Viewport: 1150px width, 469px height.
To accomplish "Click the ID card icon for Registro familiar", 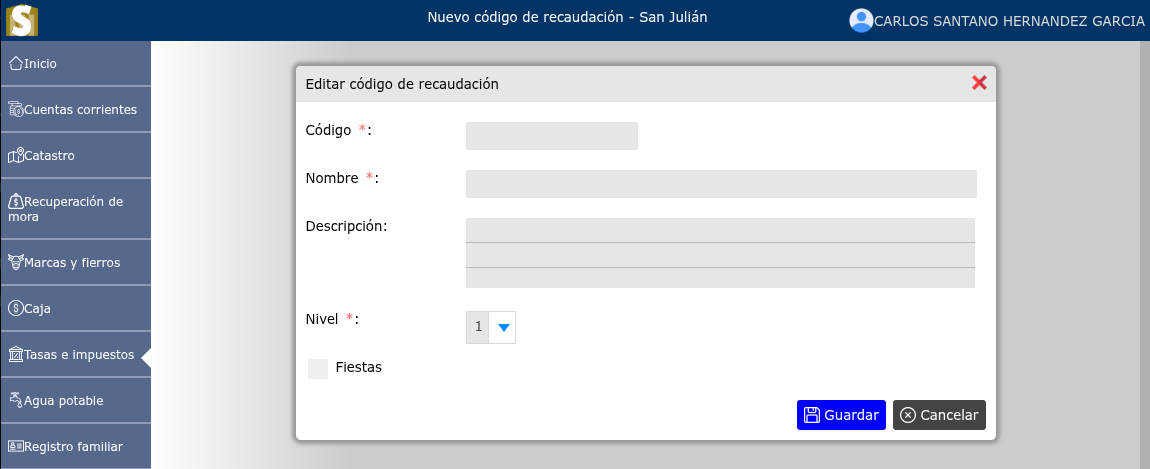I will pyautogui.click(x=15, y=446).
